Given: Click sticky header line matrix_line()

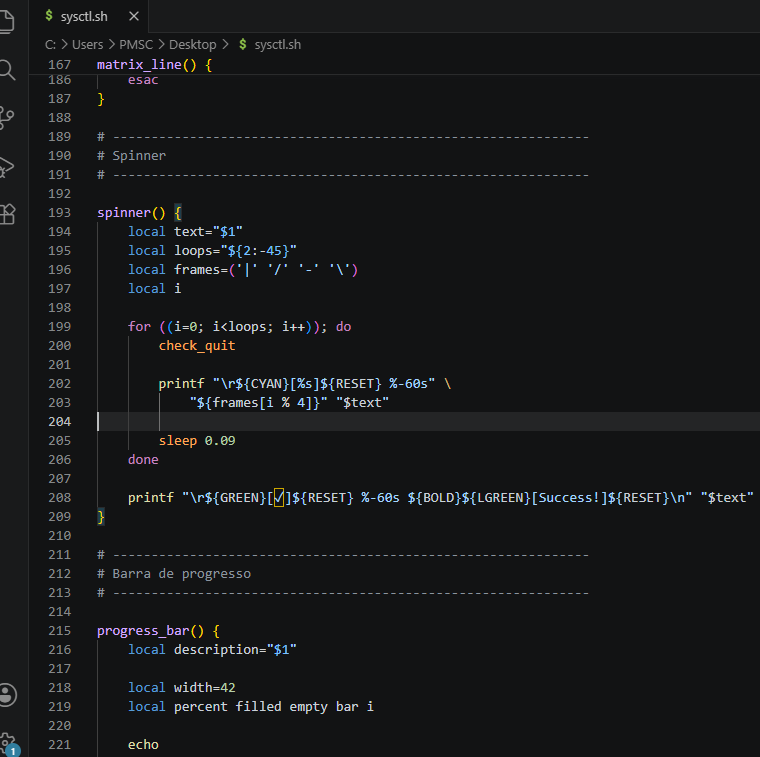Looking at the screenshot, I should click(154, 64).
